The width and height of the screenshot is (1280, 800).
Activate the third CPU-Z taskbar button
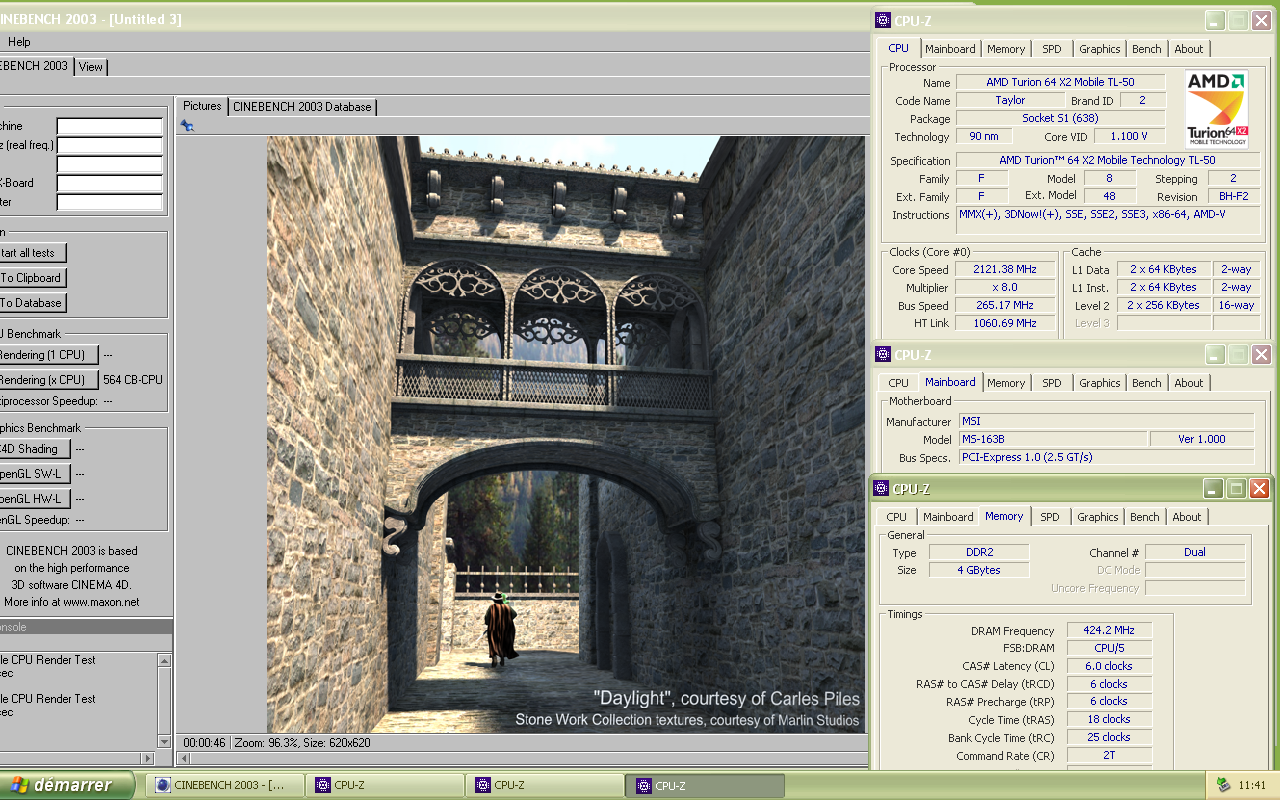705,785
